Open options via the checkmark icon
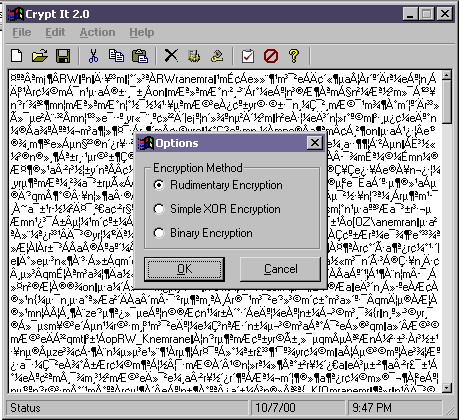This screenshot has width=459, height=420. [x=248, y=56]
